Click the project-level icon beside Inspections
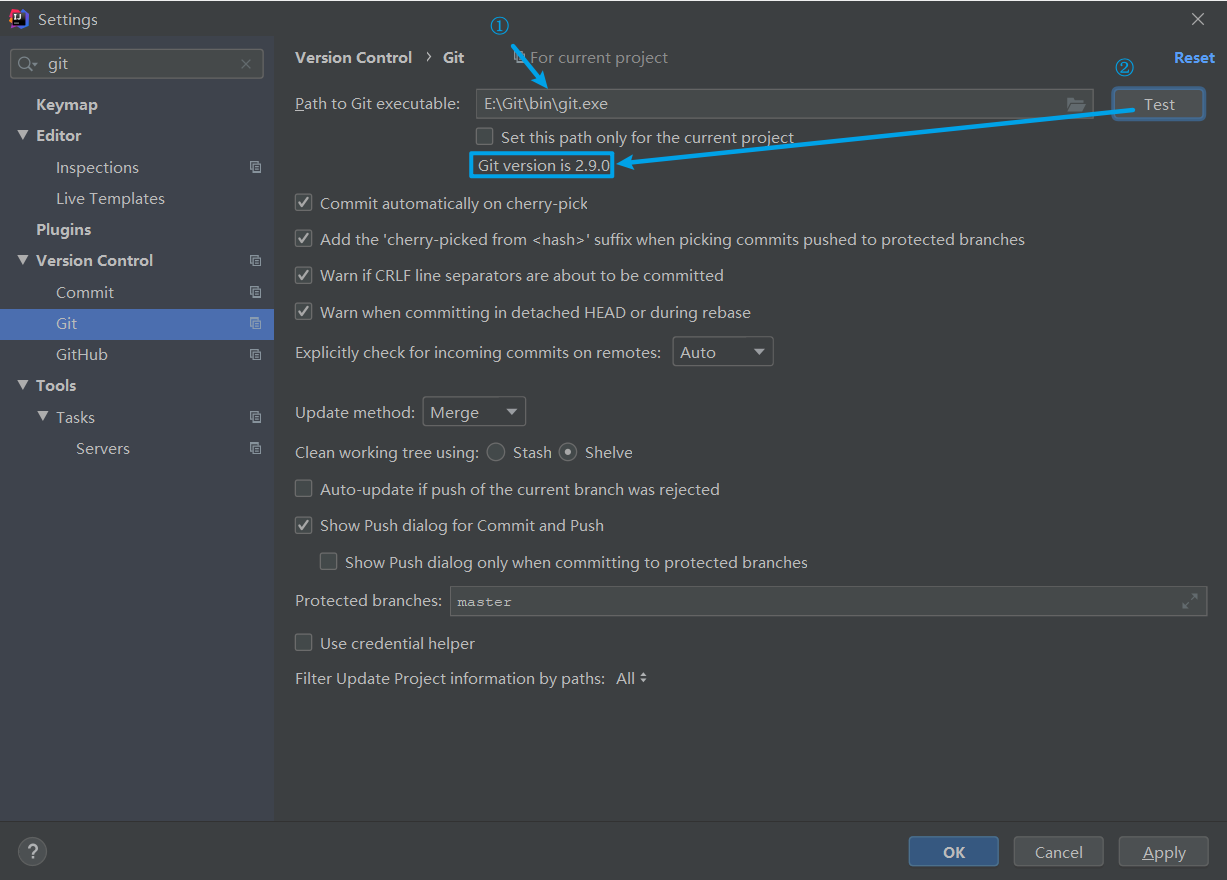The image size is (1227, 880). pyautogui.click(x=255, y=167)
